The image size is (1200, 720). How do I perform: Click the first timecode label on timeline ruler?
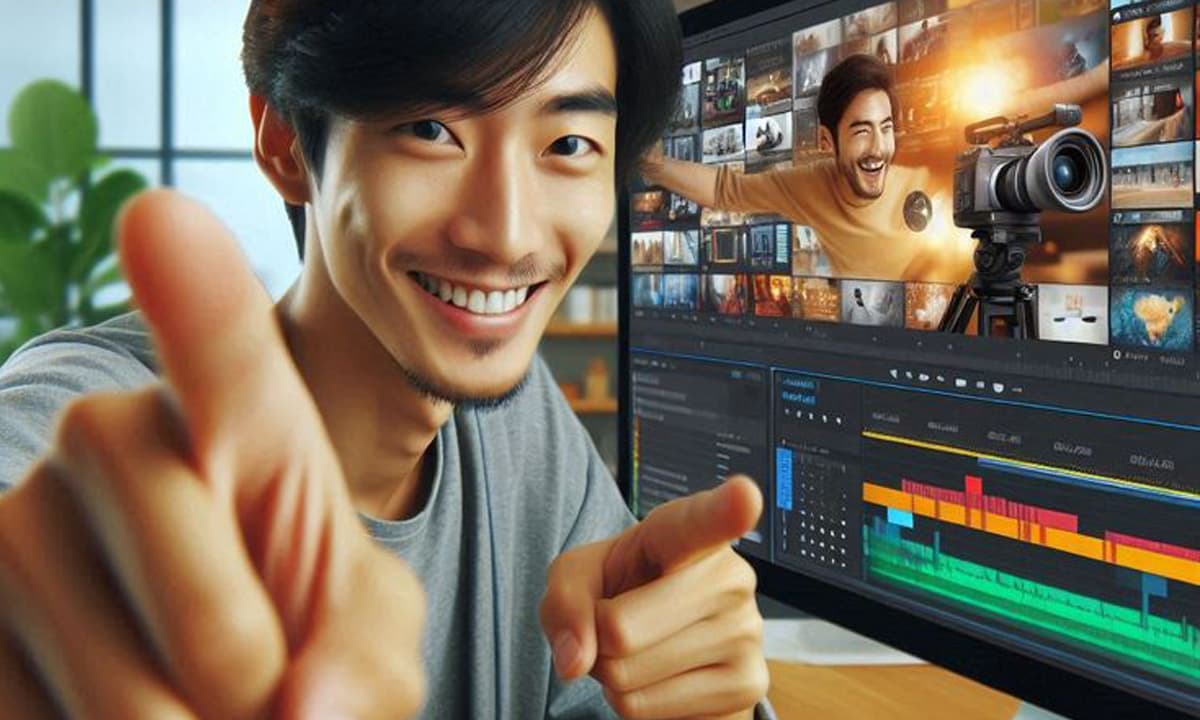click(887, 417)
